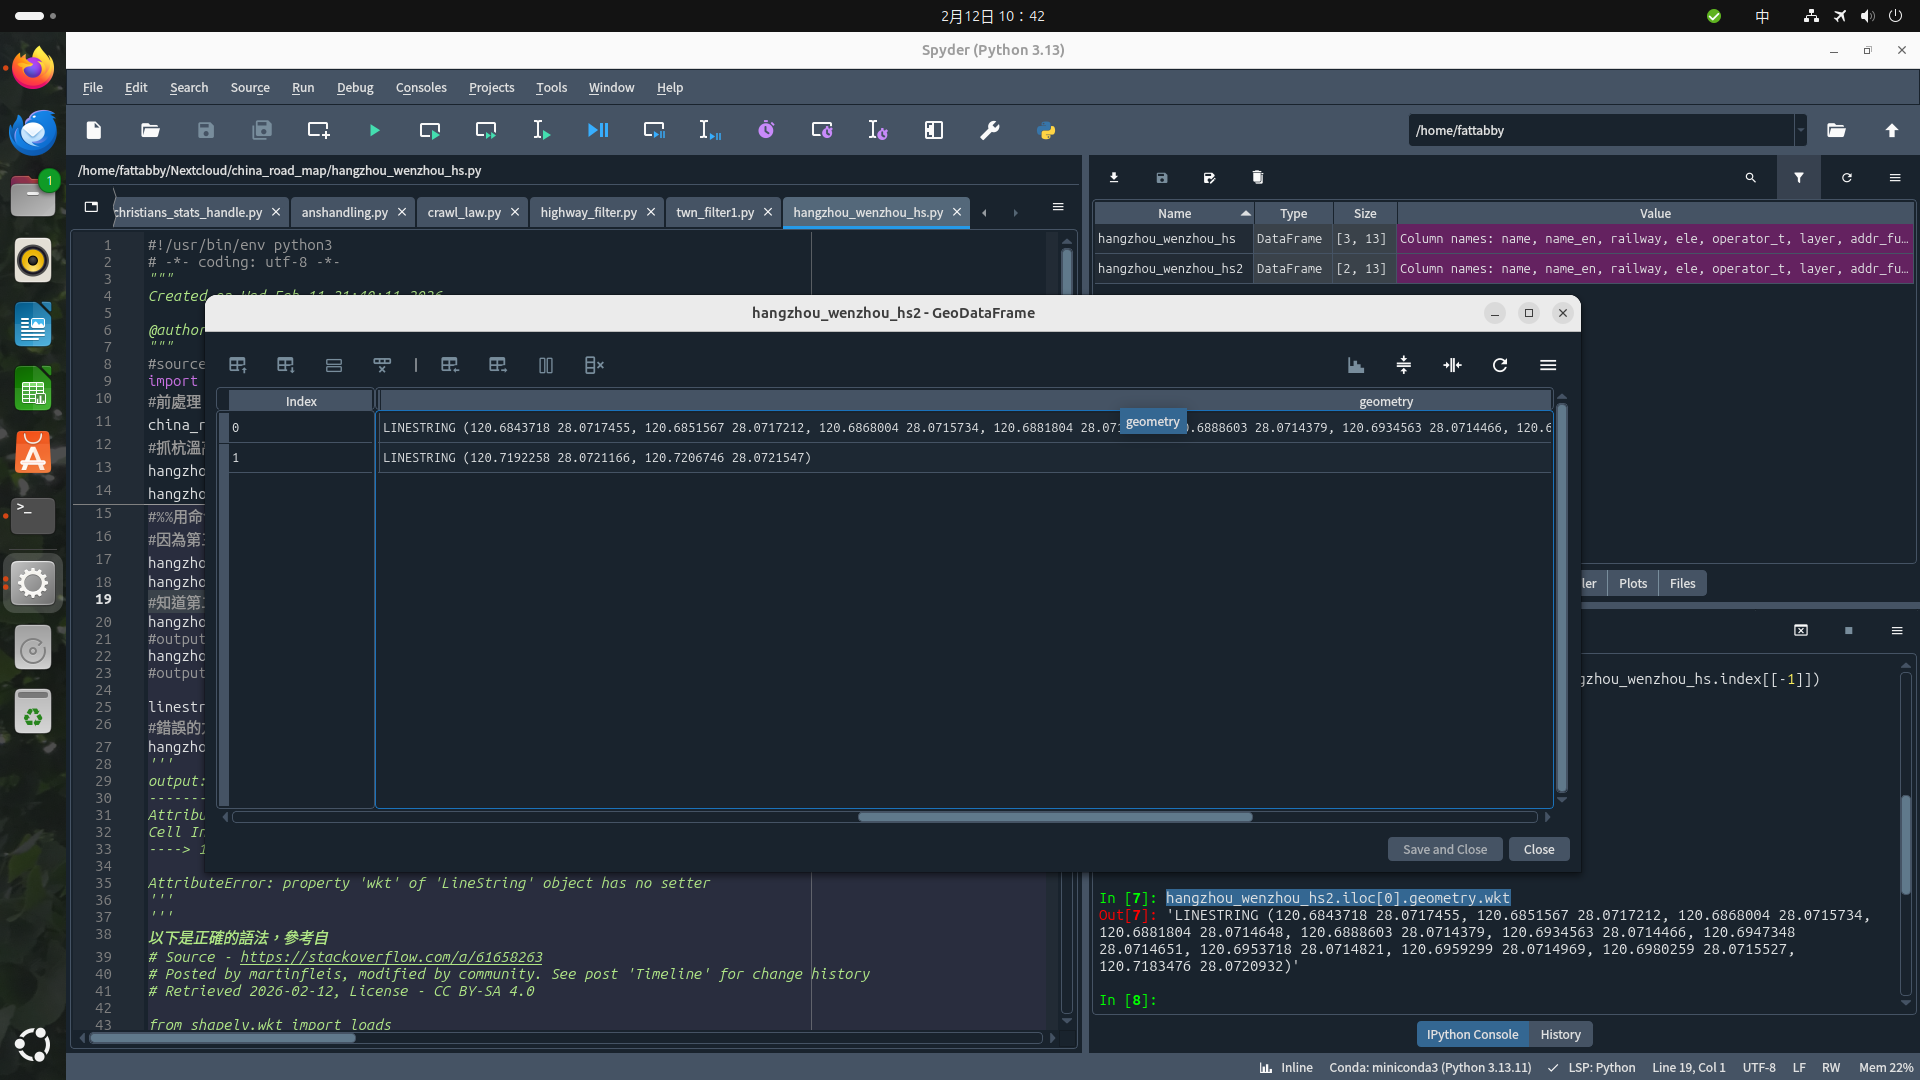Open the Variable Explorer pane options menu
Viewport: 1920px width, 1080px height.
click(x=1895, y=178)
